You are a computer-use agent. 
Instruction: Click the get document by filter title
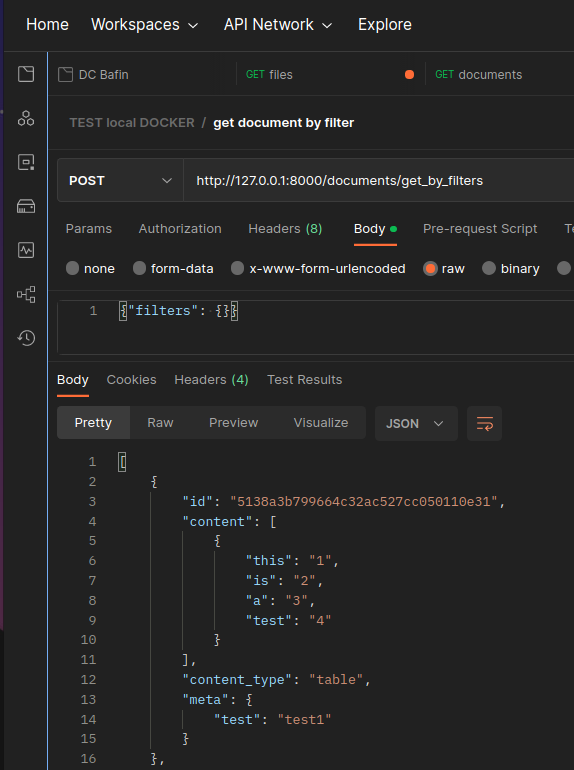[283, 123]
